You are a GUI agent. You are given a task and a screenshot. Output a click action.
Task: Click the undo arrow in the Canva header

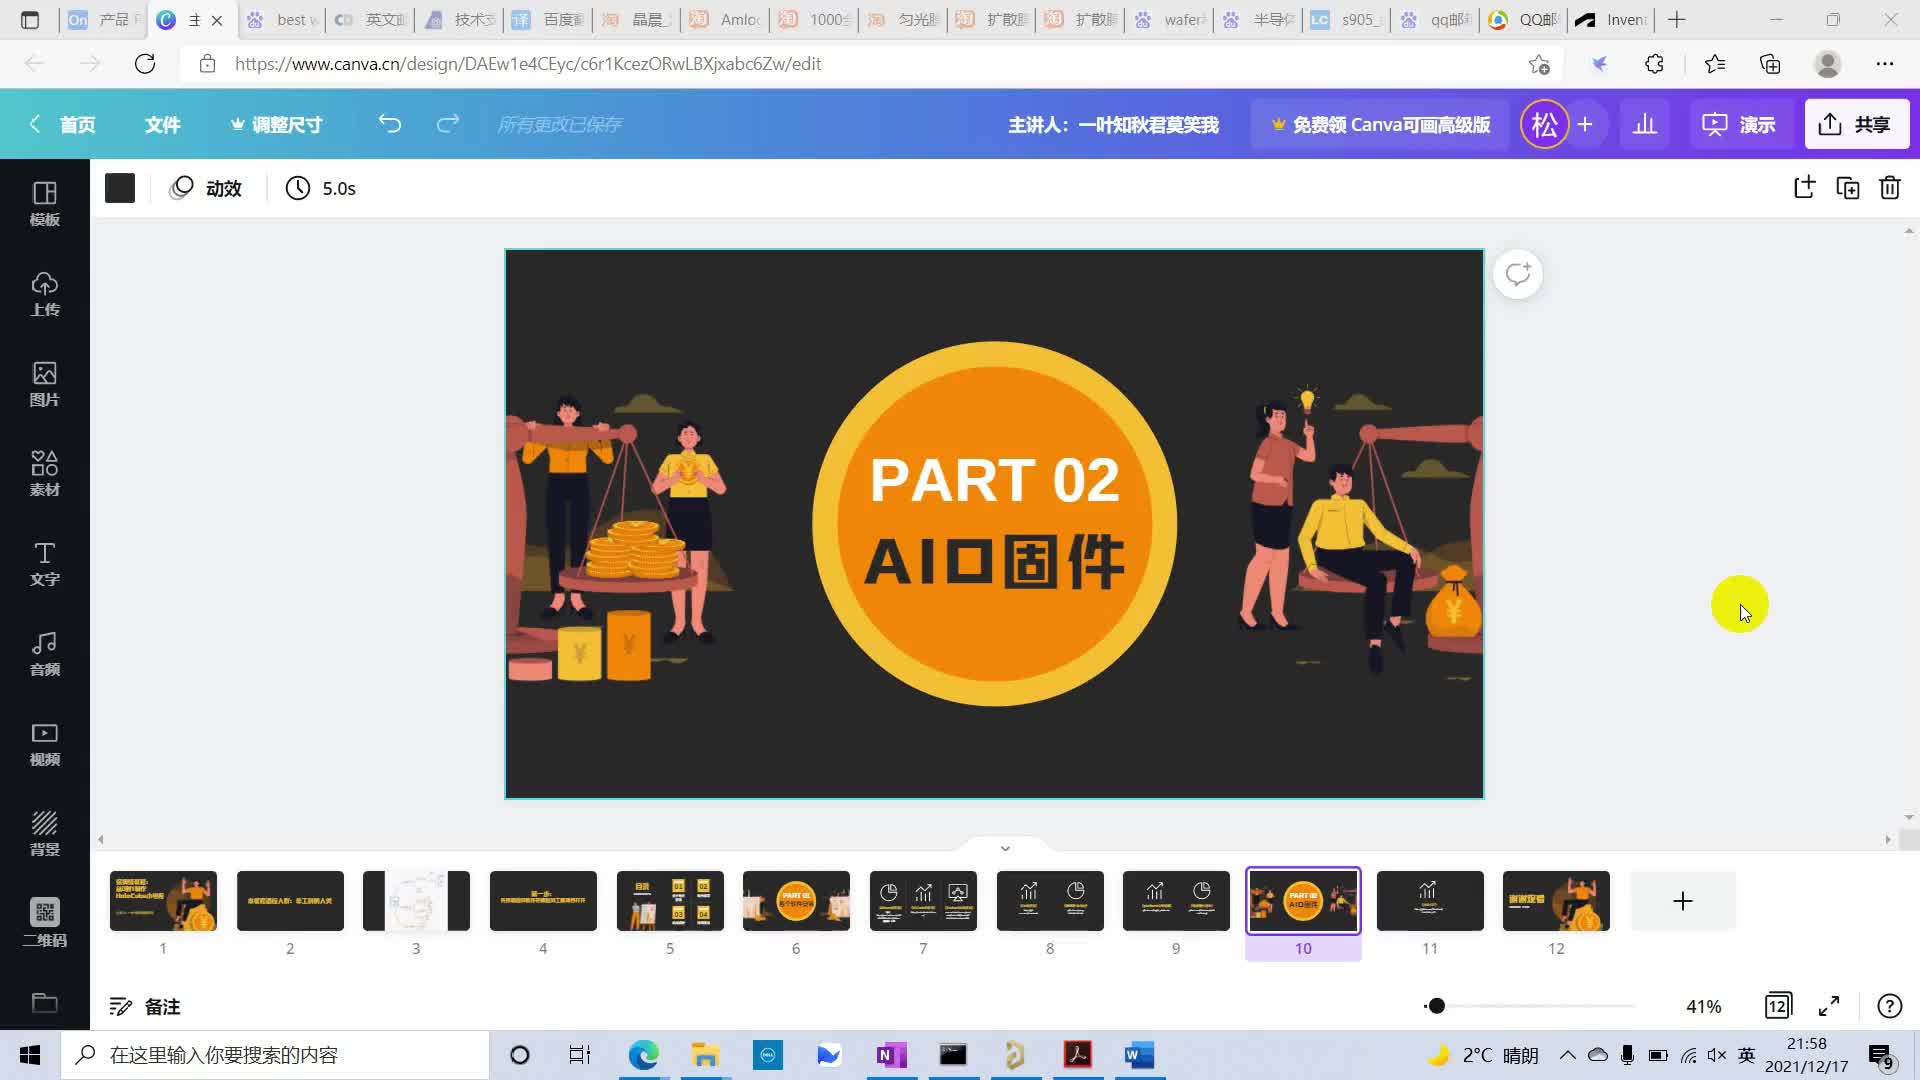click(x=390, y=124)
